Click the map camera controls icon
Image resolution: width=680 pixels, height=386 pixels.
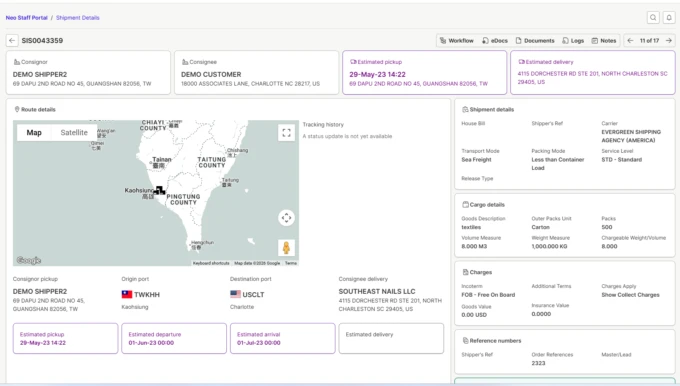[x=286, y=218]
